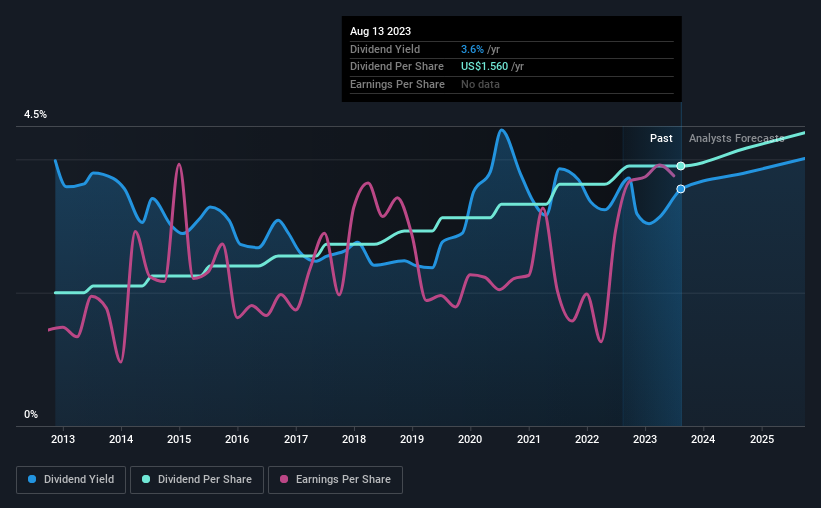Click the US$1.560 value in tooltip
Image resolution: width=821 pixels, height=508 pixels.
pyautogui.click(x=484, y=67)
